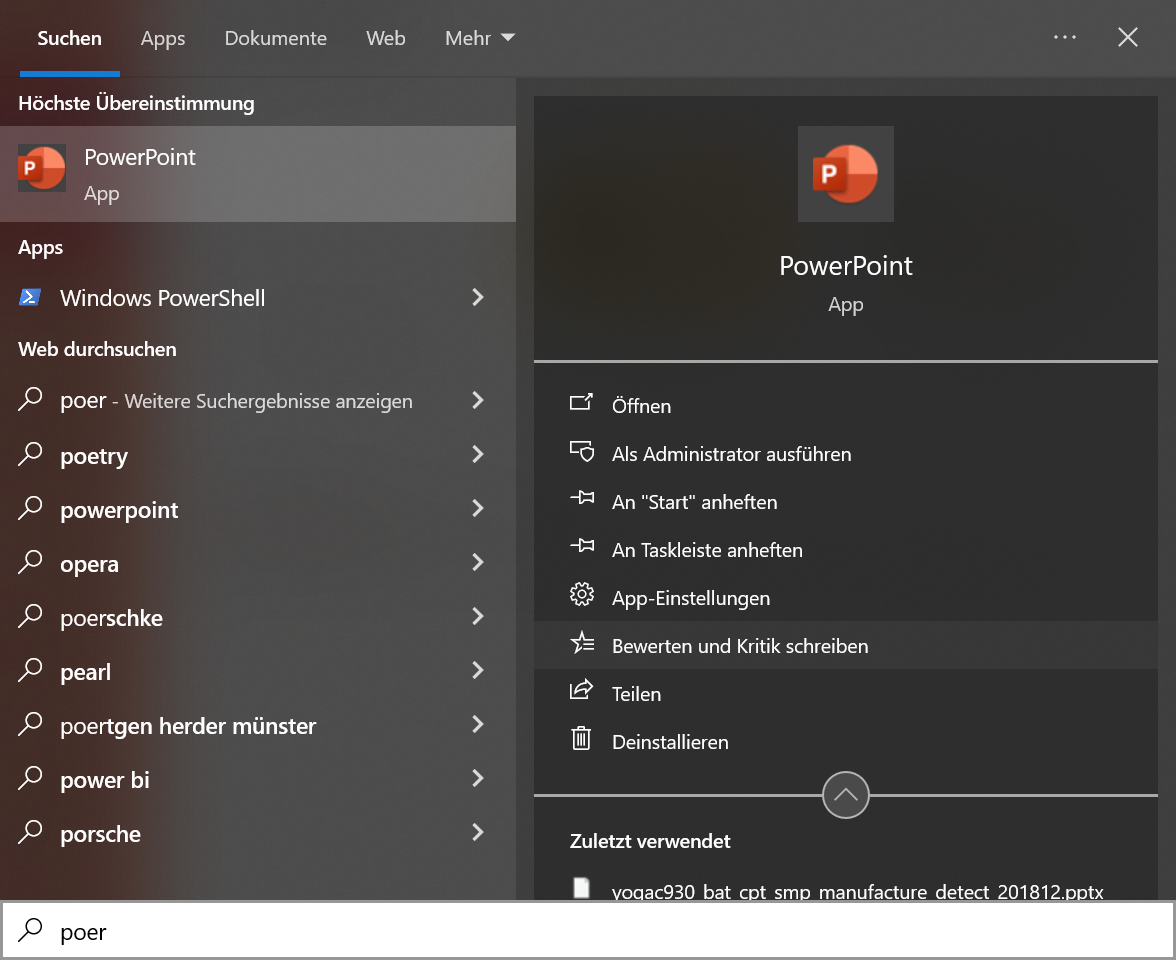
Task: Choose An "Start" anheften
Action: tap(845, 501)
